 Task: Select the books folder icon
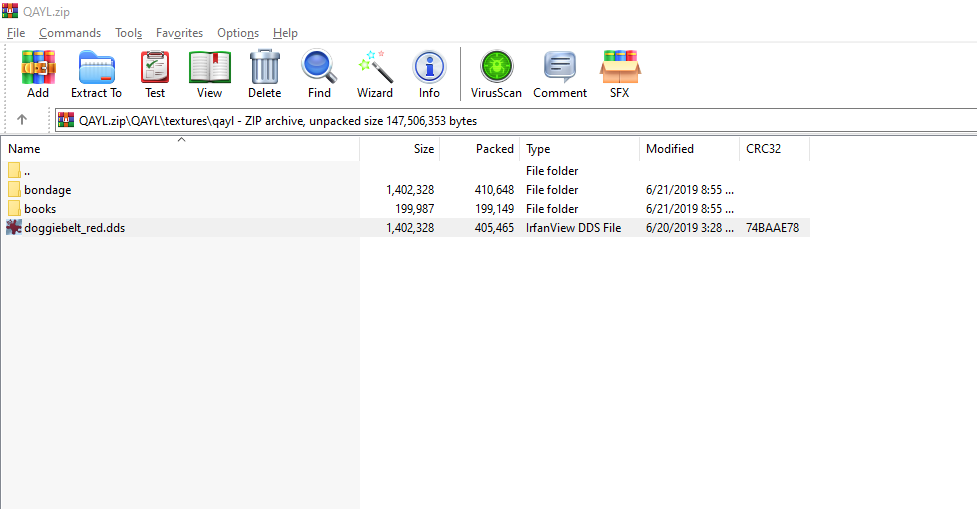tap(14, 208)
